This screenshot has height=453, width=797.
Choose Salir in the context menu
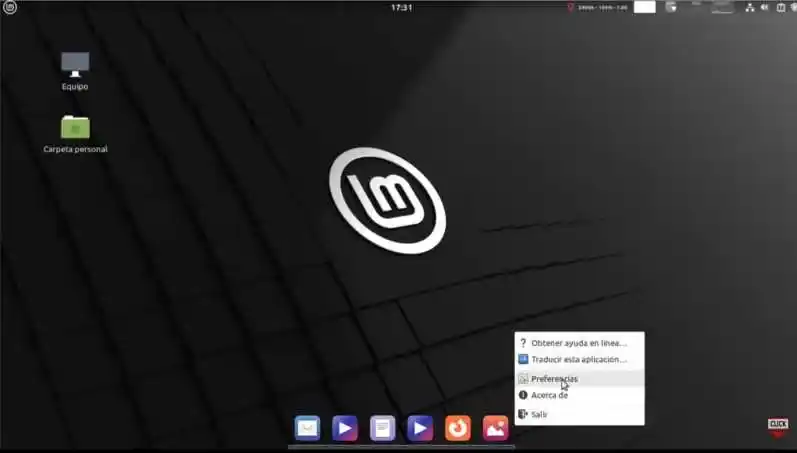pyautogui.click(x=579, y=414)
